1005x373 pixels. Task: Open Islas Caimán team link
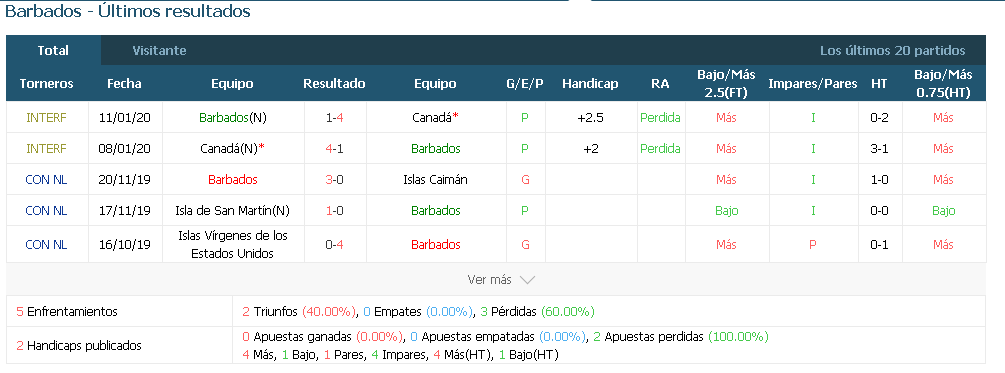pos(435,179)
